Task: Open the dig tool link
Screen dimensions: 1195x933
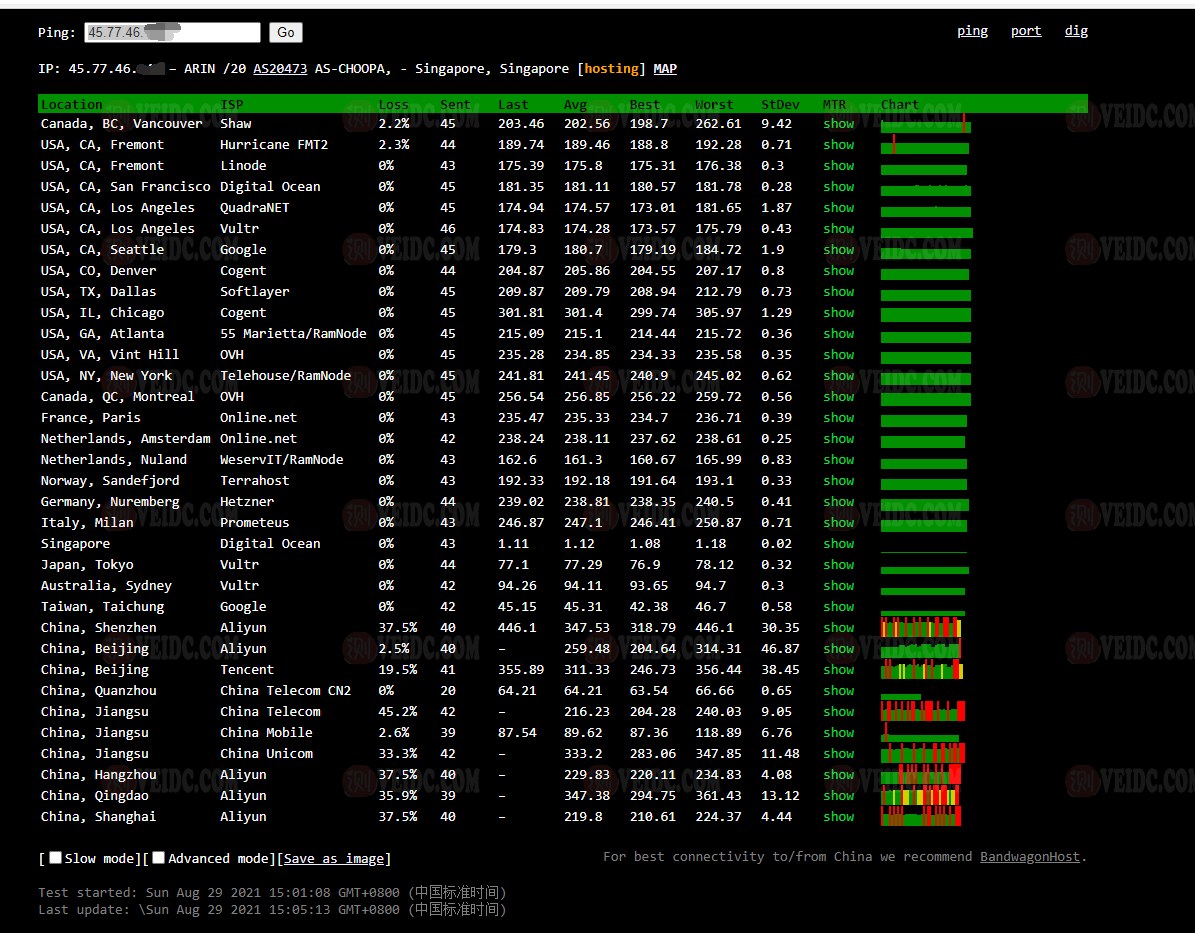Action: click(x=1076, y=31)
